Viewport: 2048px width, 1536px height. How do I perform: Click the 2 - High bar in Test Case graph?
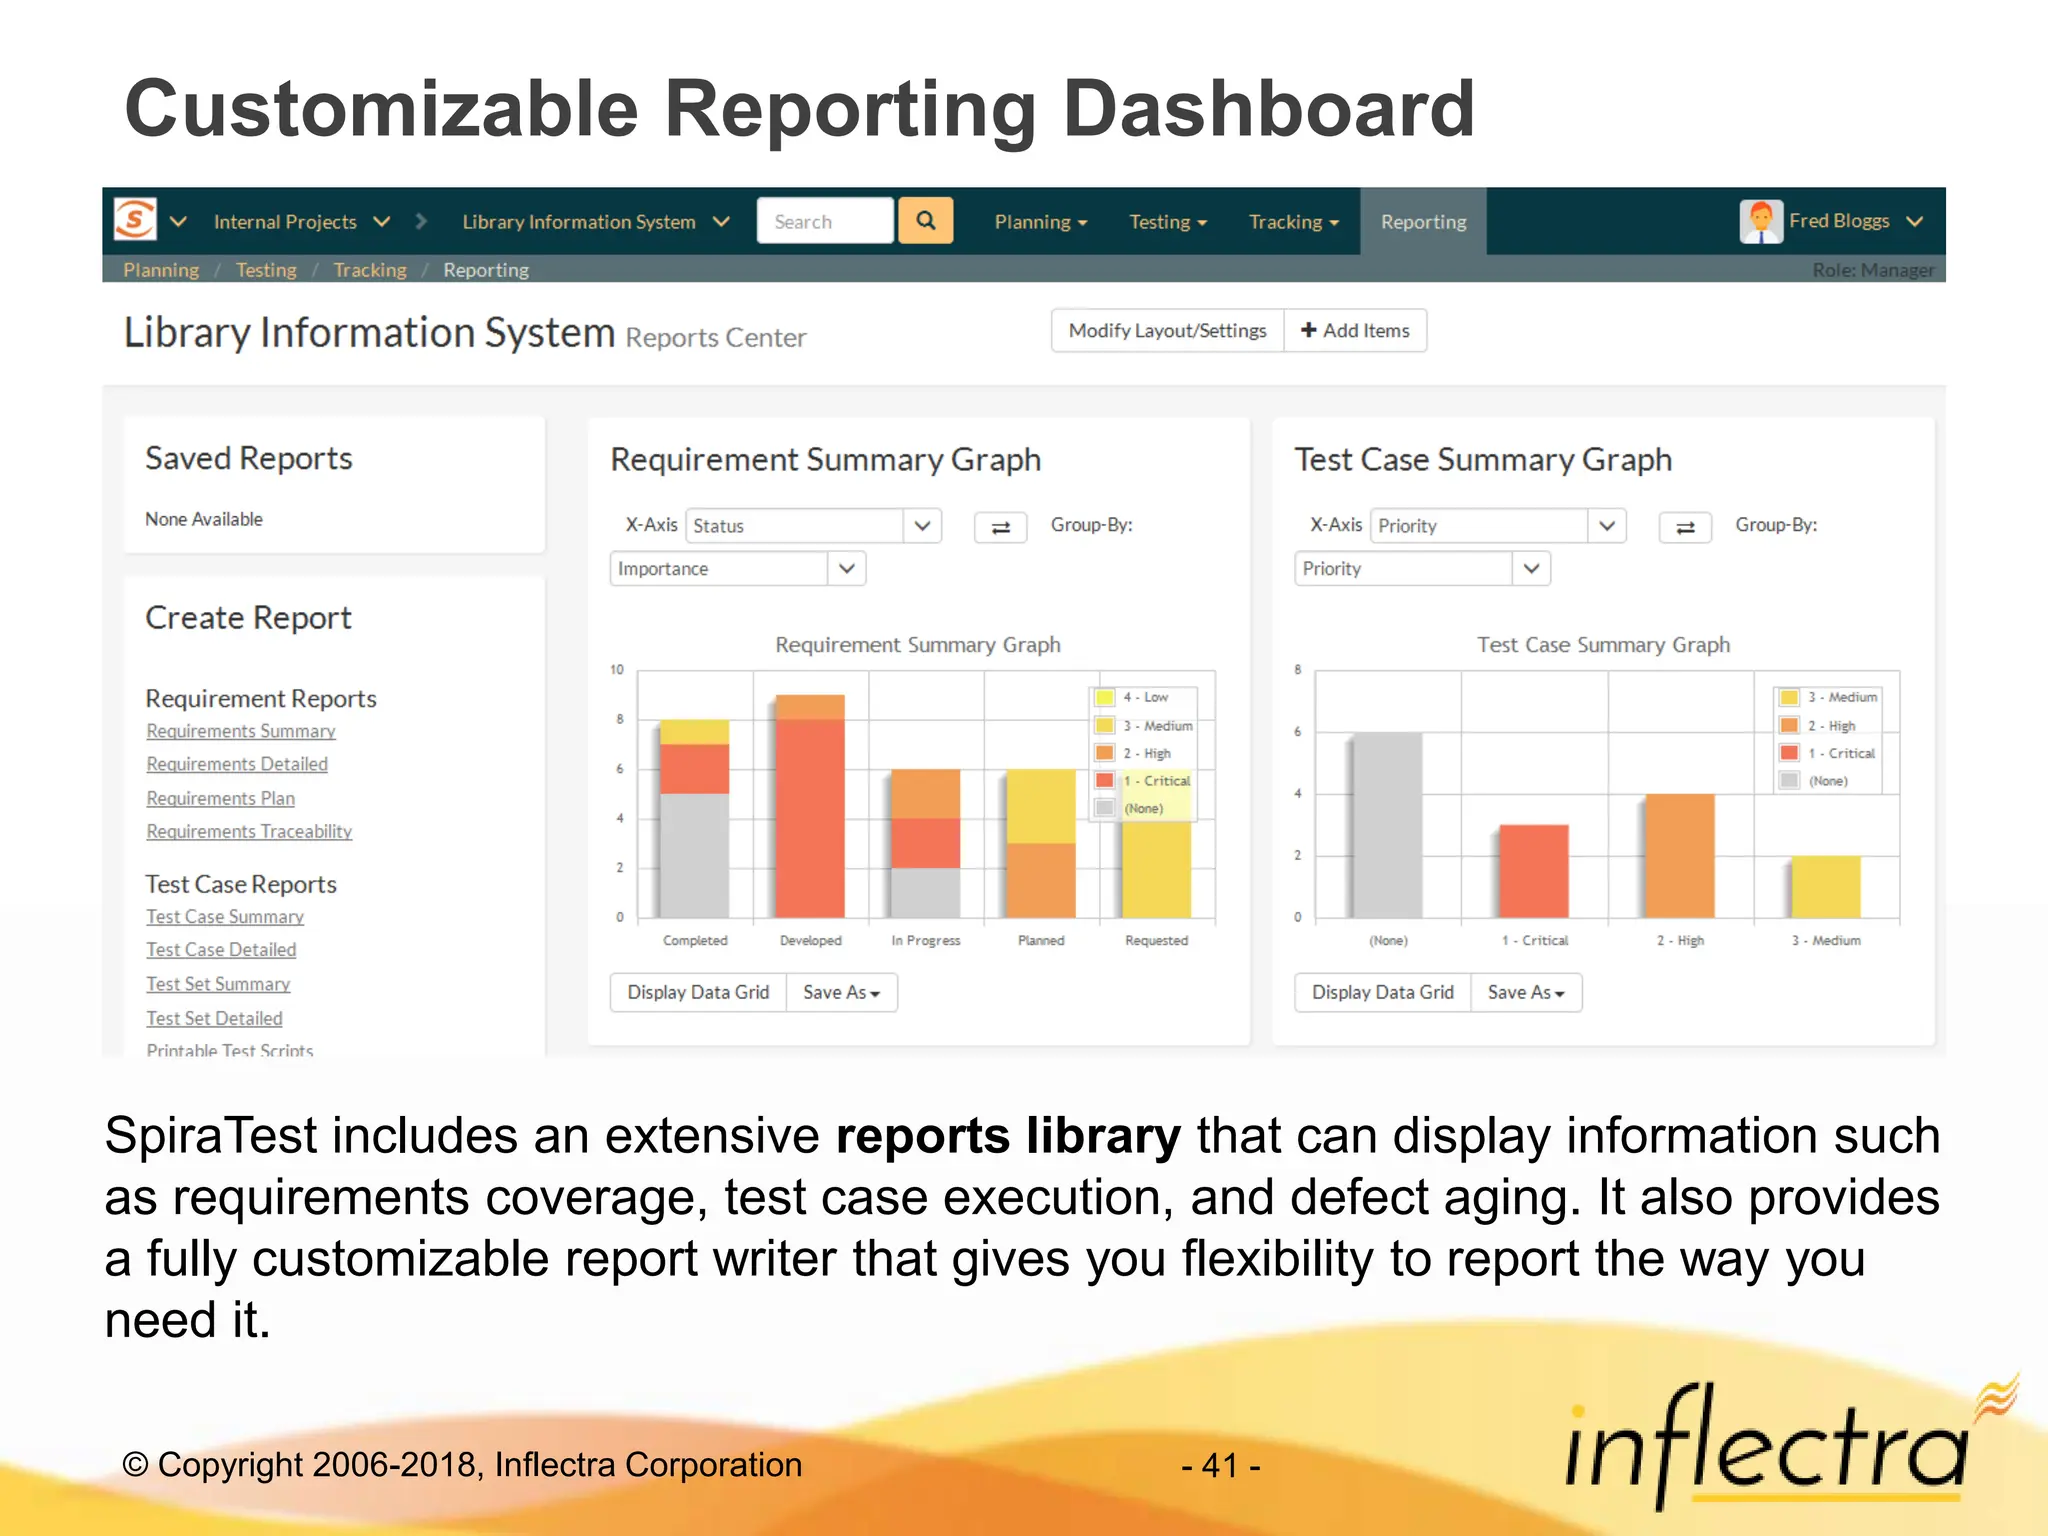pos(1680,856)
